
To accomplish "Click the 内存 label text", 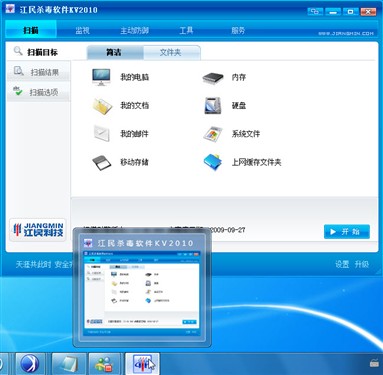I will click(239, 77).
